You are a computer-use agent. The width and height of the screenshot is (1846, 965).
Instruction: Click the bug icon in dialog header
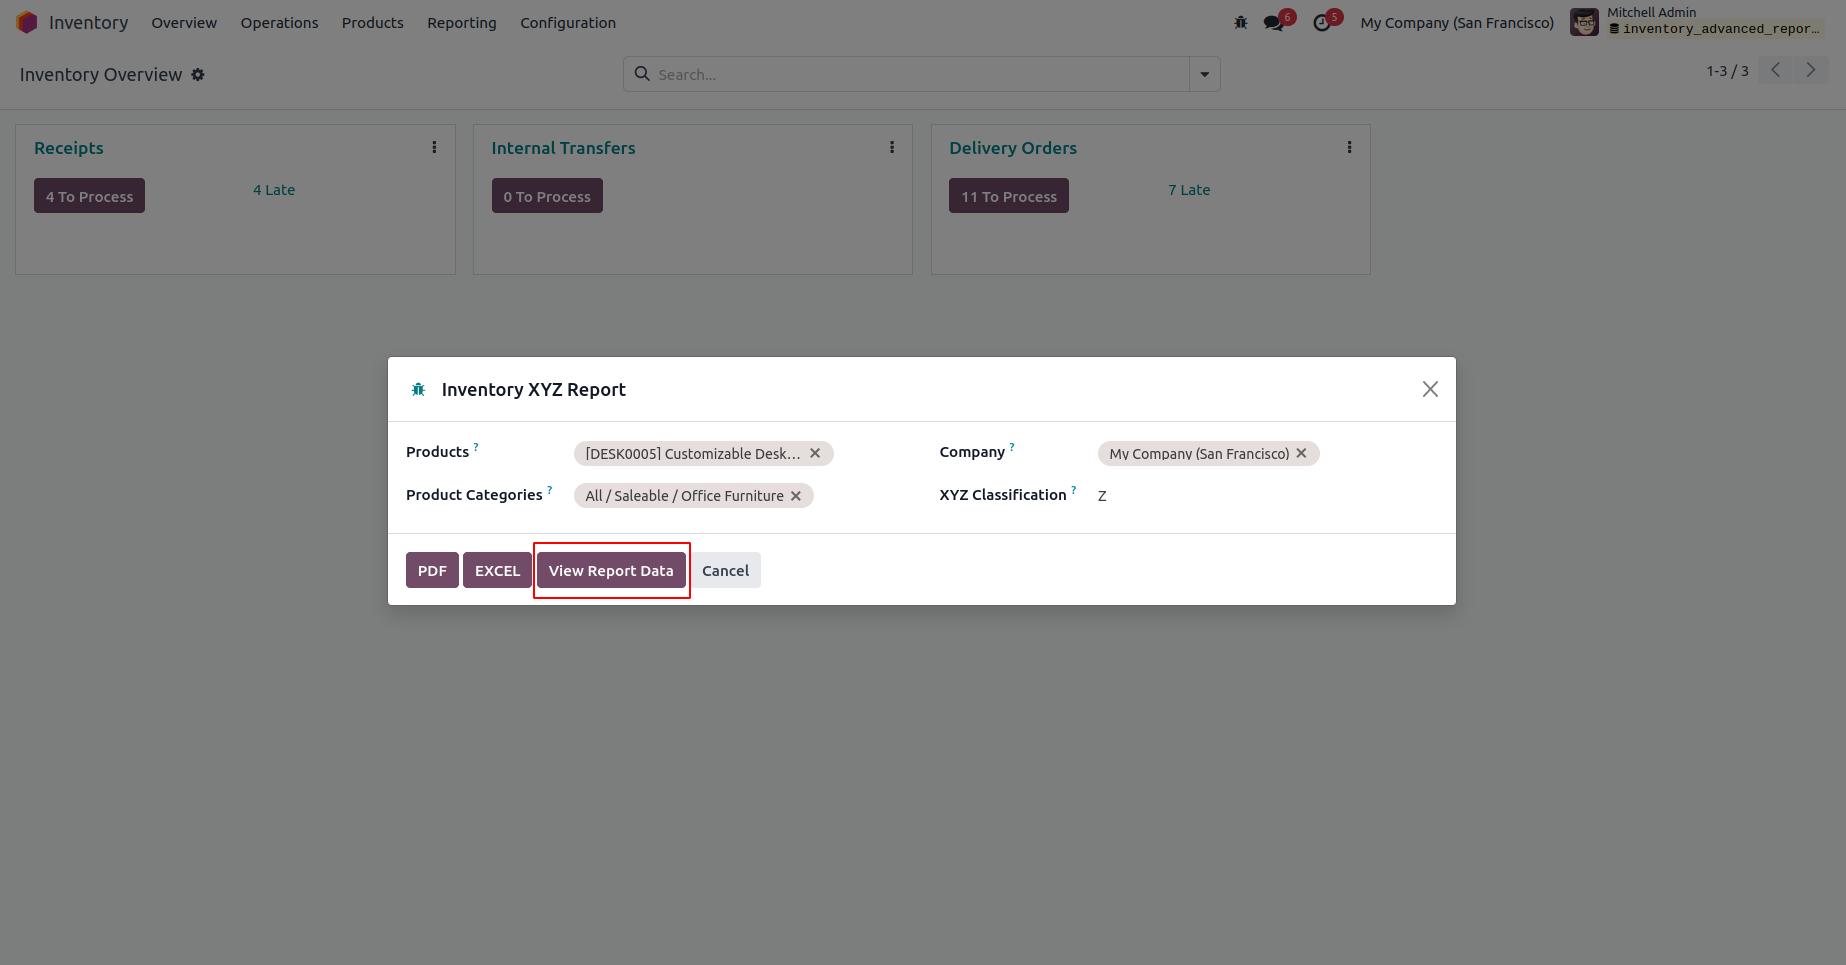pos(419,390)
